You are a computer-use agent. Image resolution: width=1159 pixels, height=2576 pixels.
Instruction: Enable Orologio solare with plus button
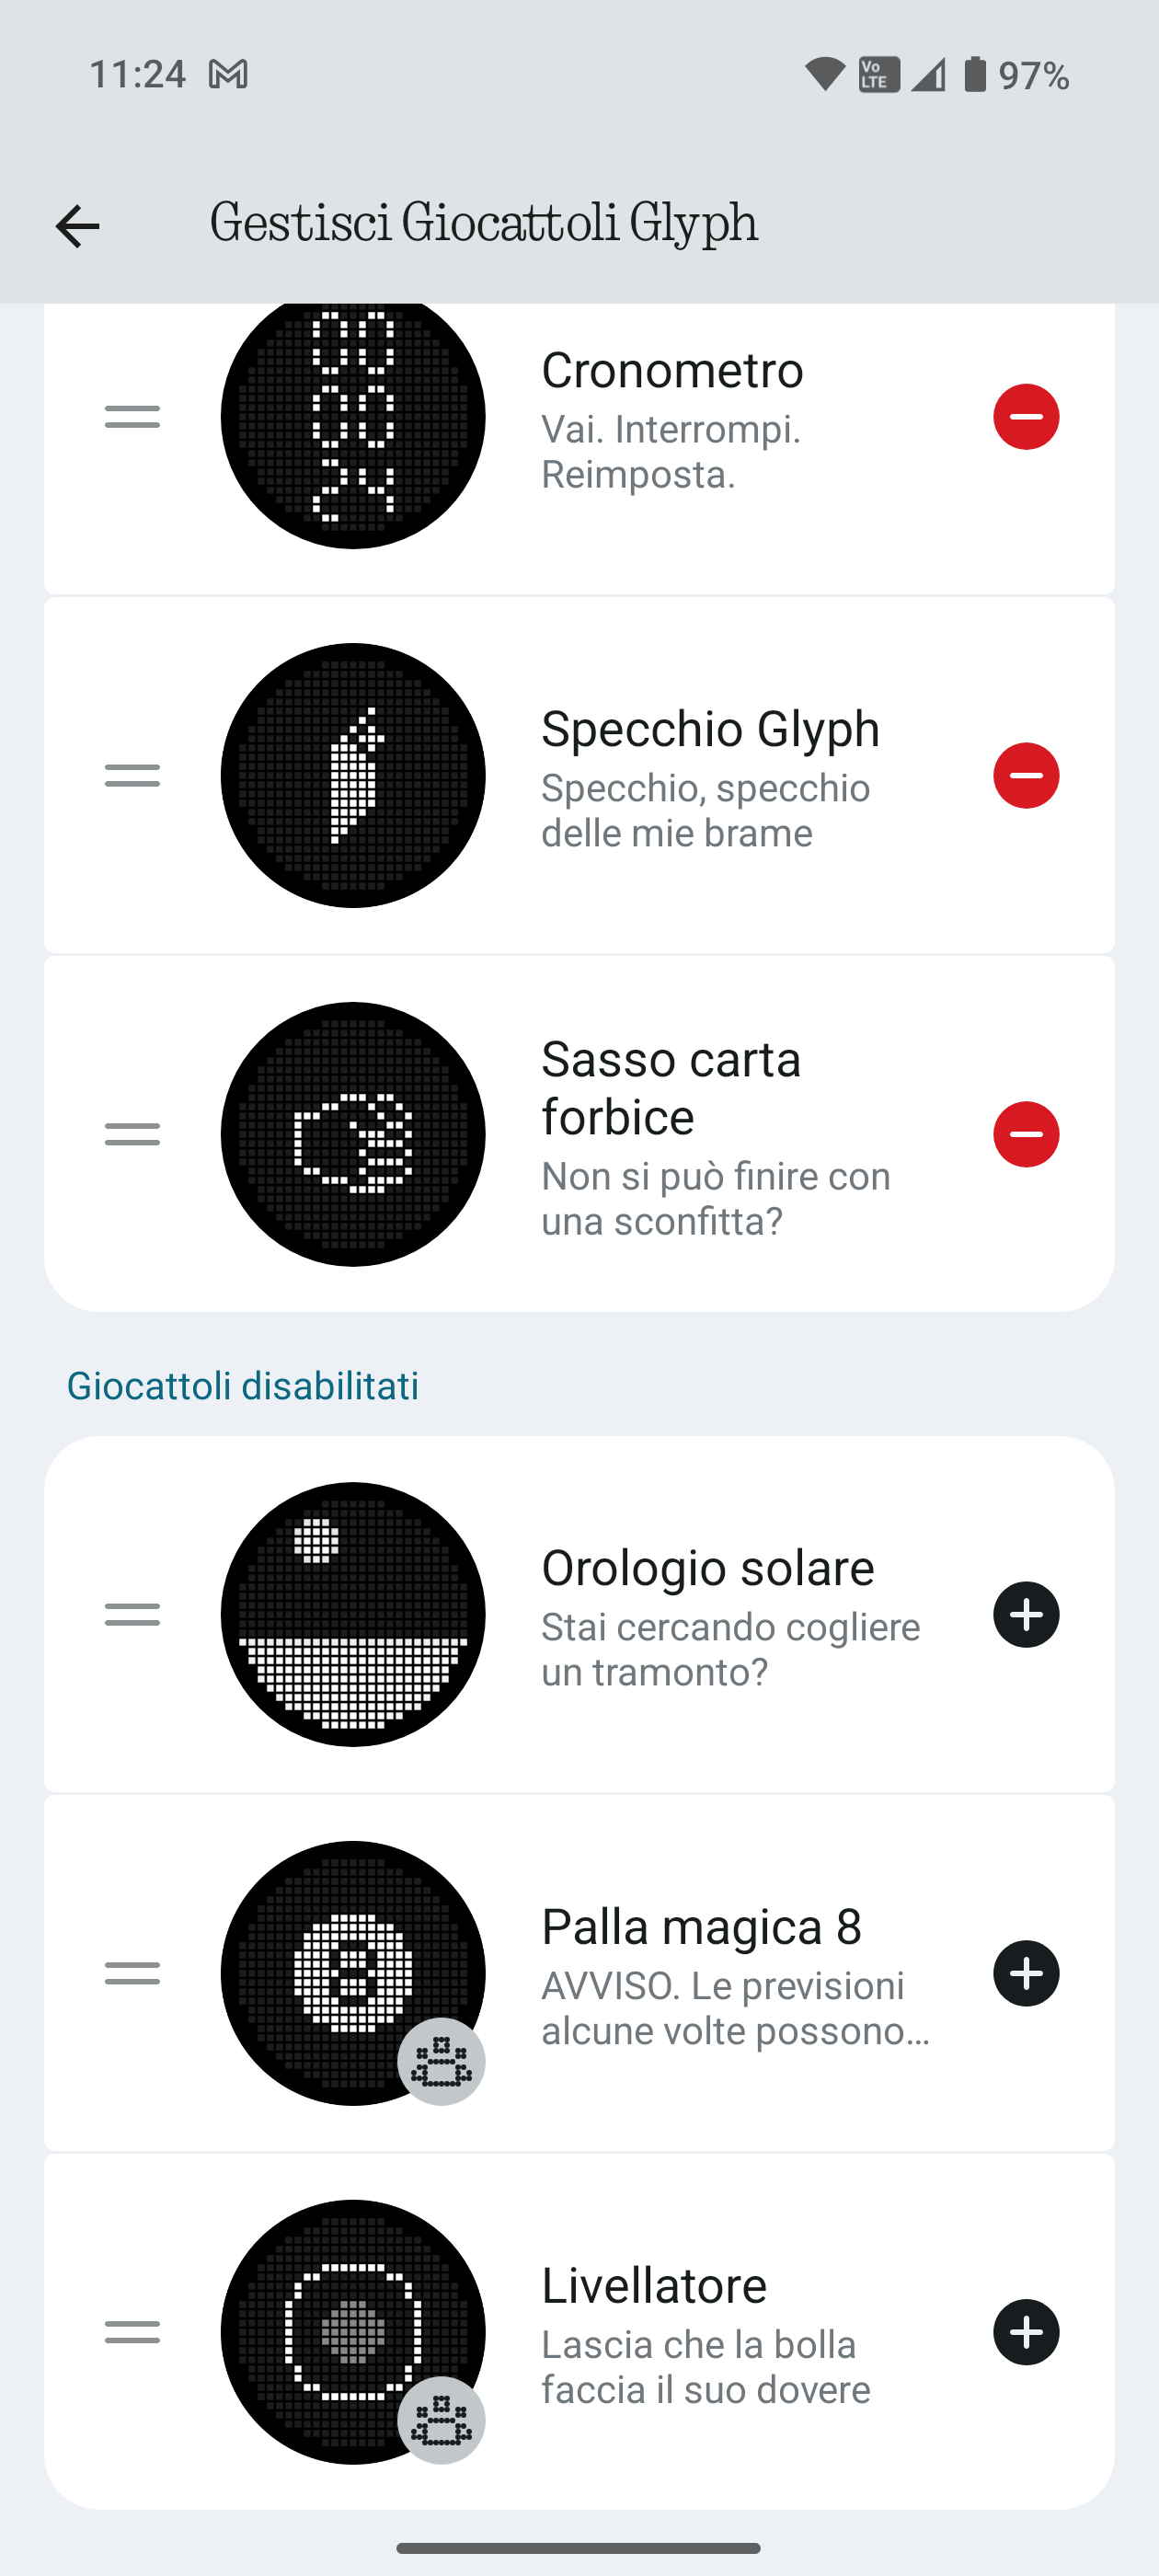click(1025, 1614)
